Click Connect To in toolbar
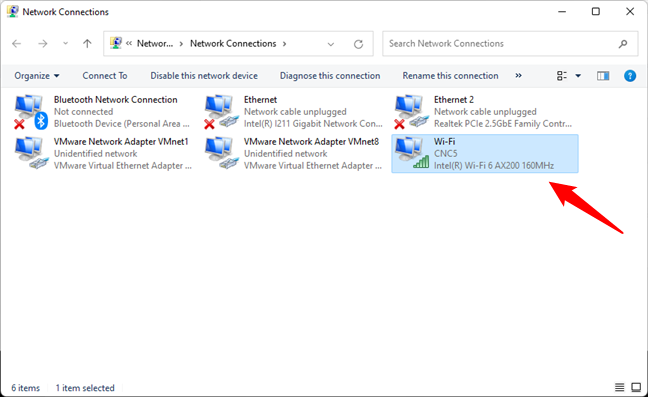 105,76
